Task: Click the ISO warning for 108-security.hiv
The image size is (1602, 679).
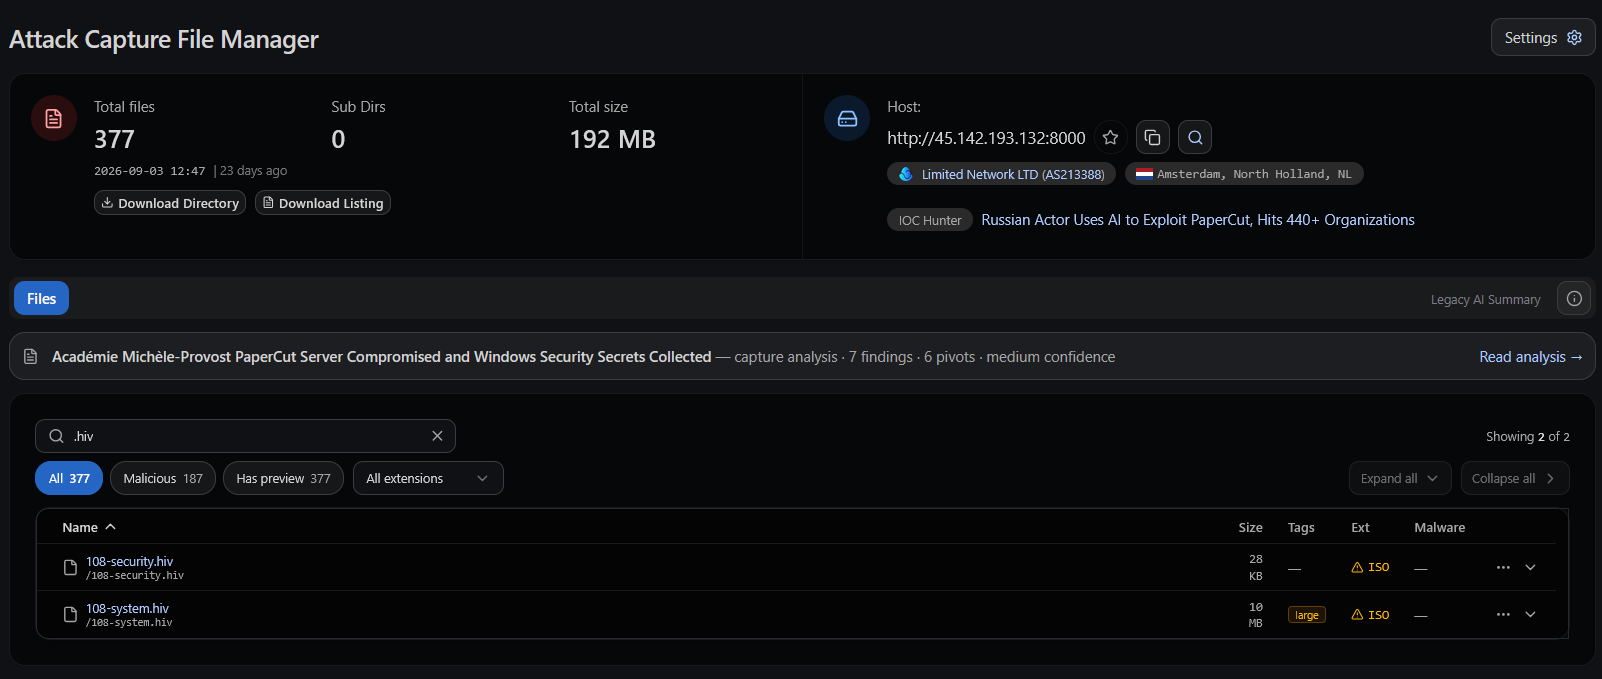Action: (x=1370, y=567)
